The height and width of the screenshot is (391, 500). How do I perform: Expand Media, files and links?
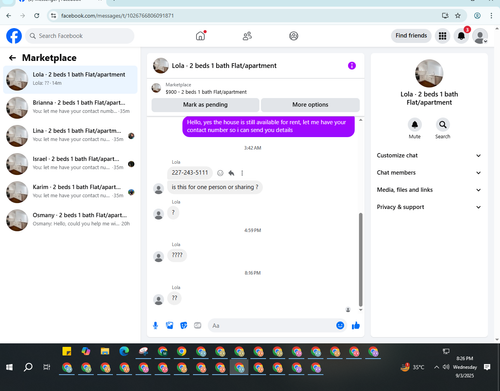coord(429,190)
